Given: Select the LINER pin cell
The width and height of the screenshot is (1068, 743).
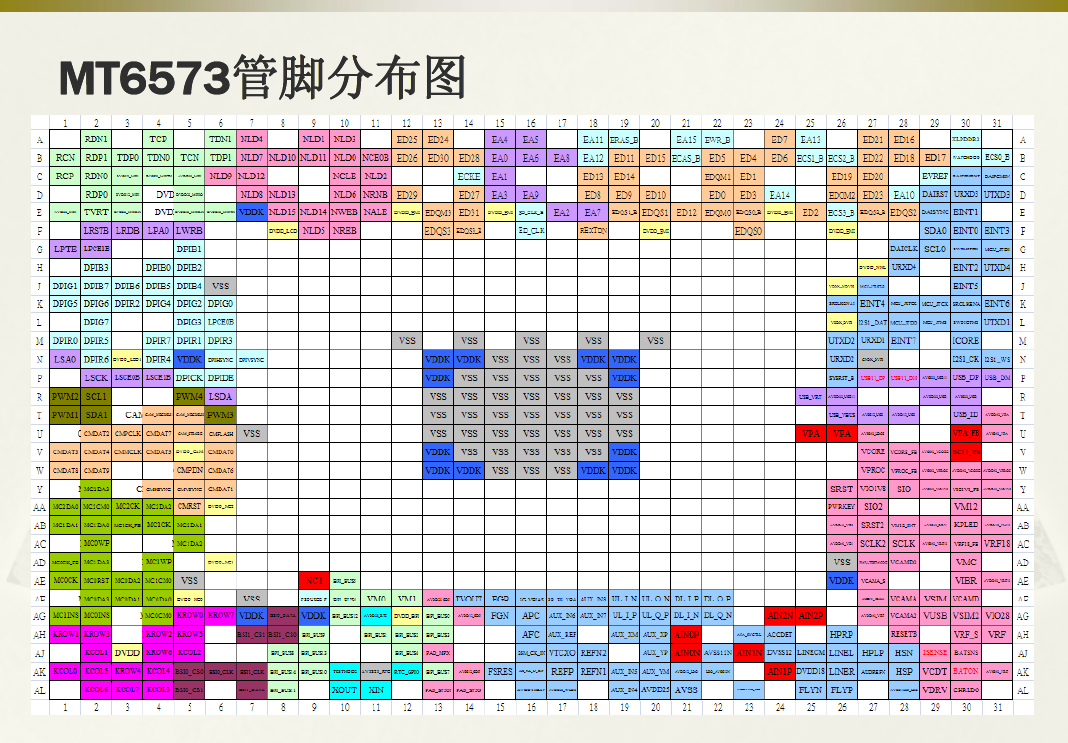Looking at the screenshot, I should tap(842, 671).
